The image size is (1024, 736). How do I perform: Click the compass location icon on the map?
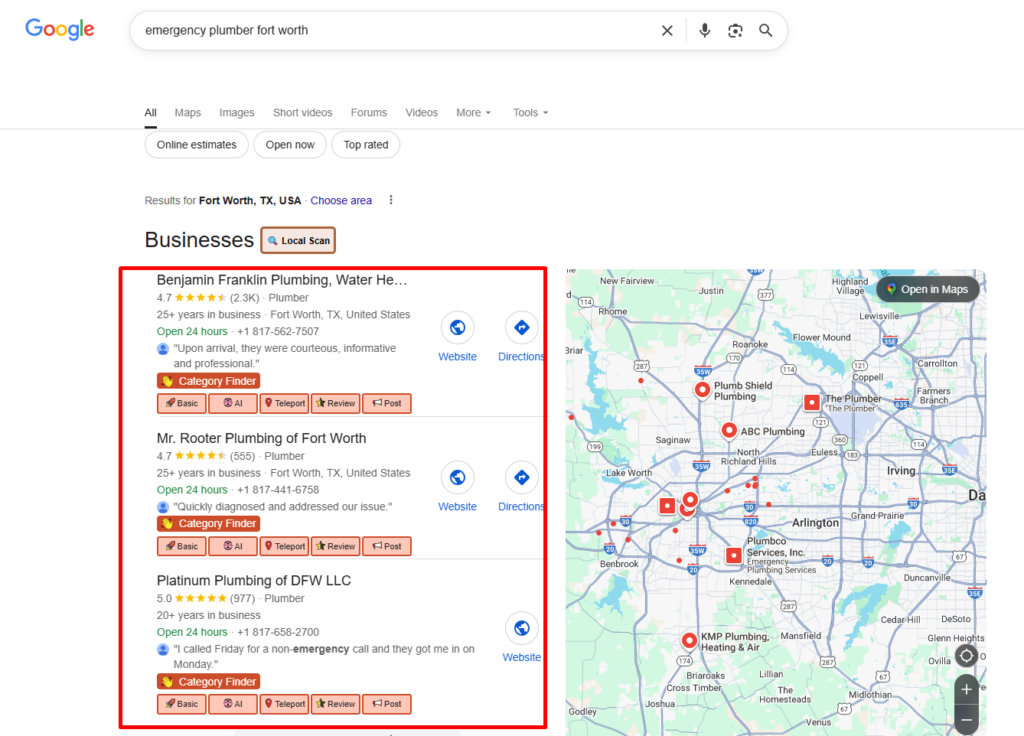(965, 655)
